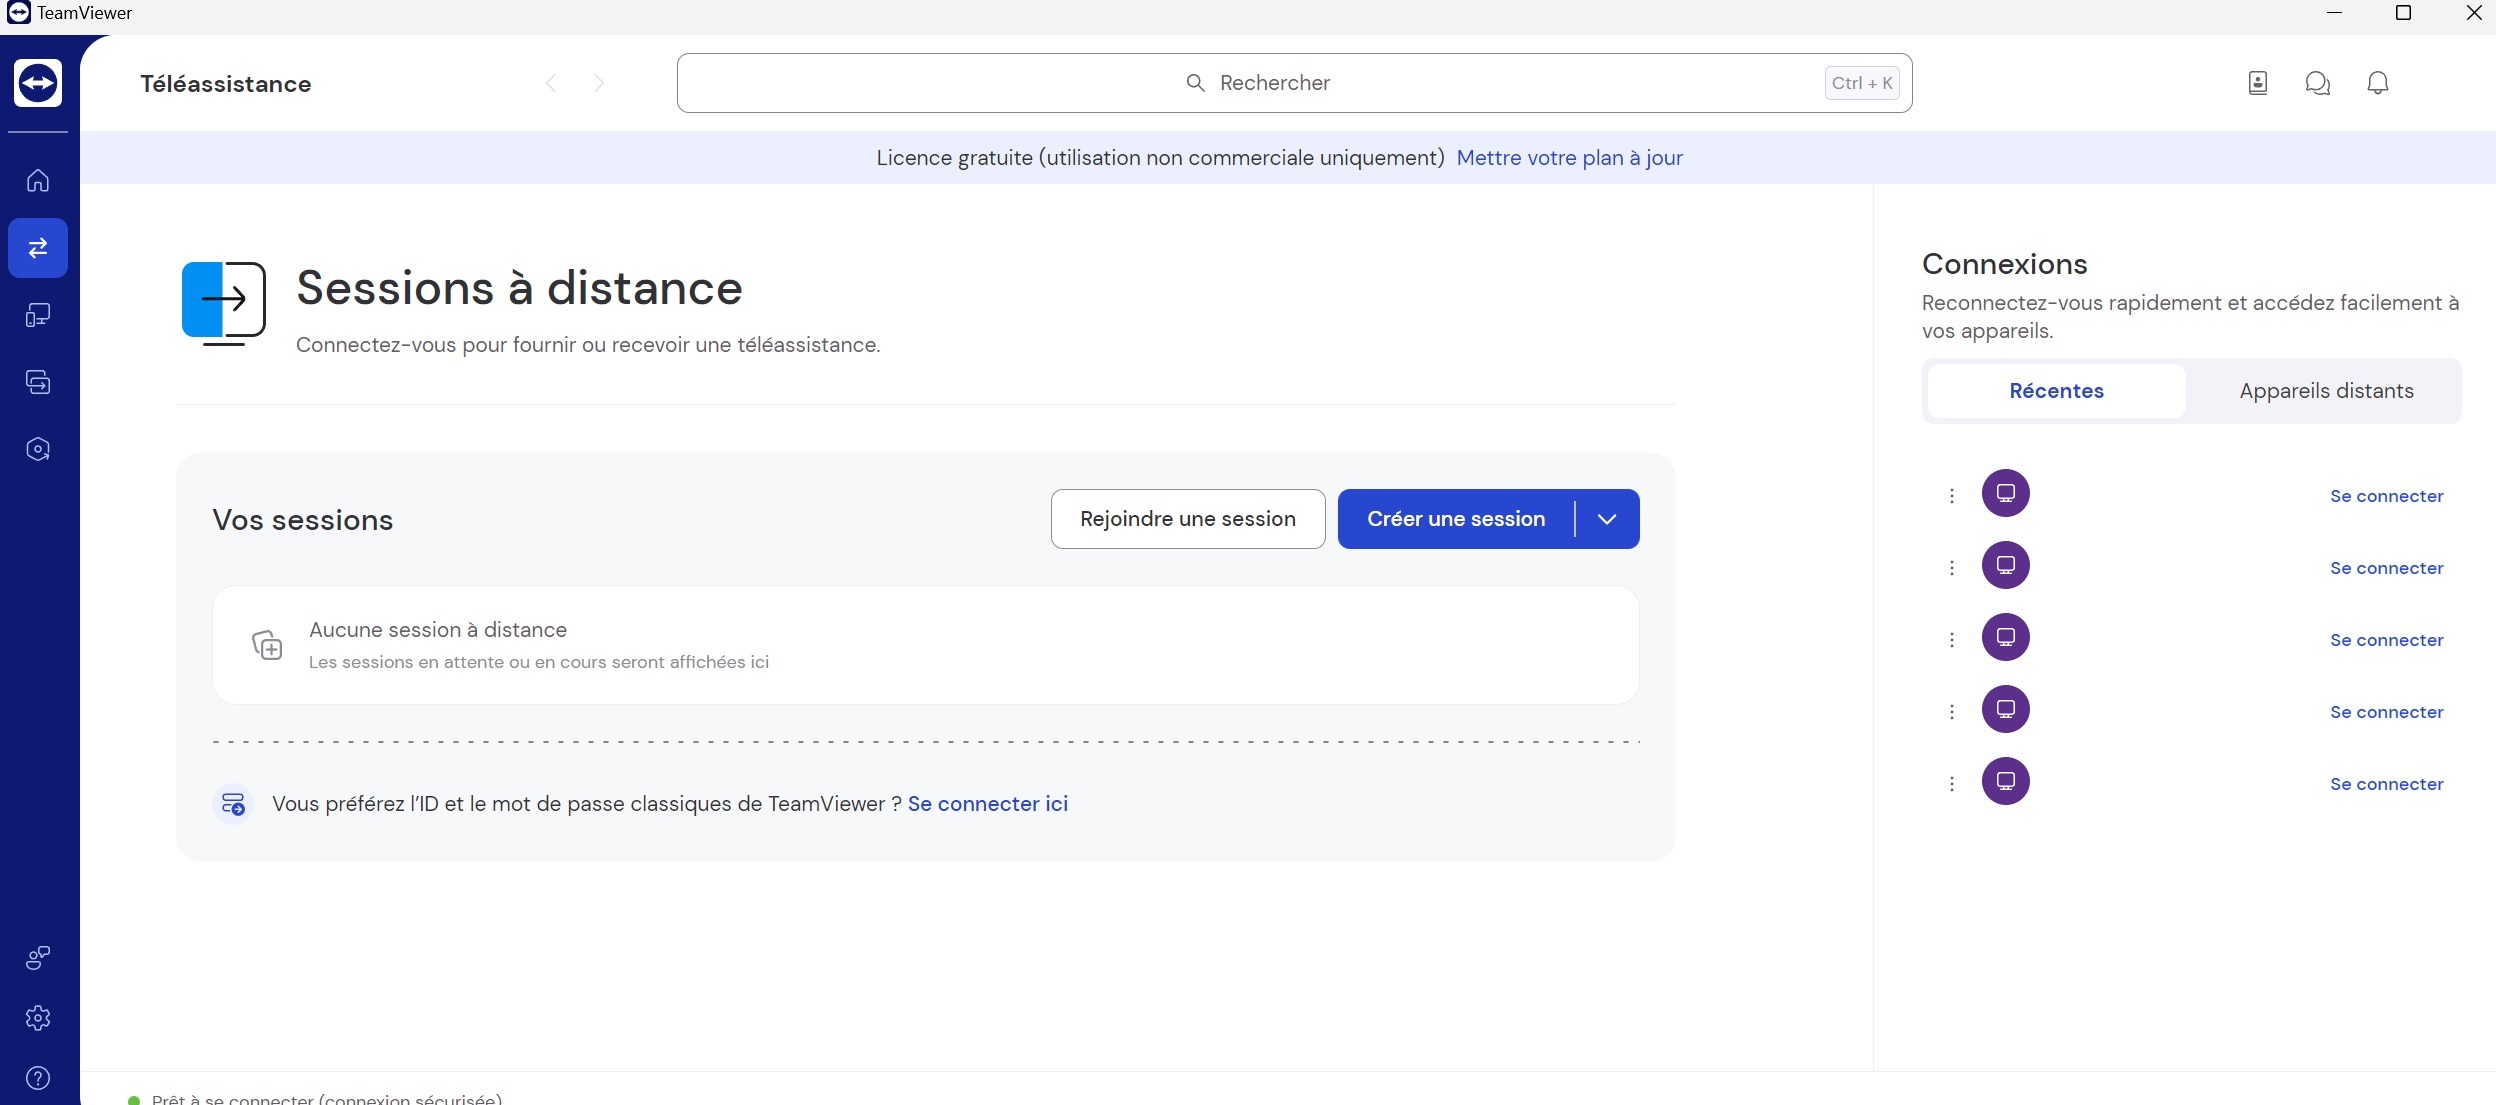Click the fifth purple device icon in Connexions
Image resolution: width=2496 pixels, height=1105 pixels.
[x=2006, y=781]
